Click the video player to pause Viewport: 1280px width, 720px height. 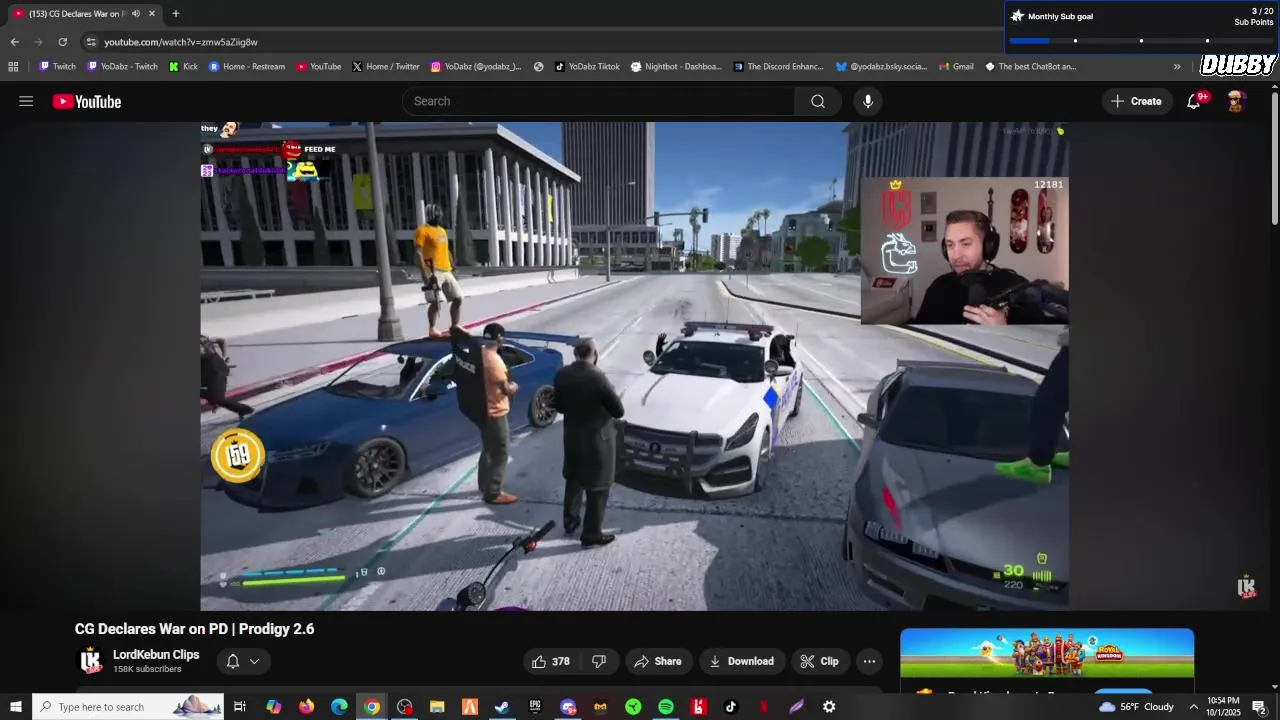(x=634, y=366)
